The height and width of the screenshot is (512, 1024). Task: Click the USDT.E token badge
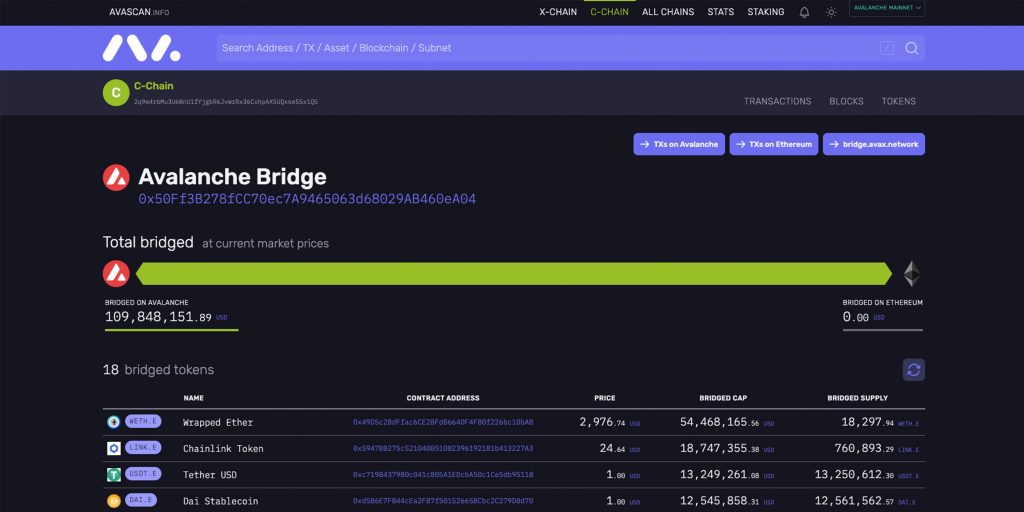click(x=142, y=474)
